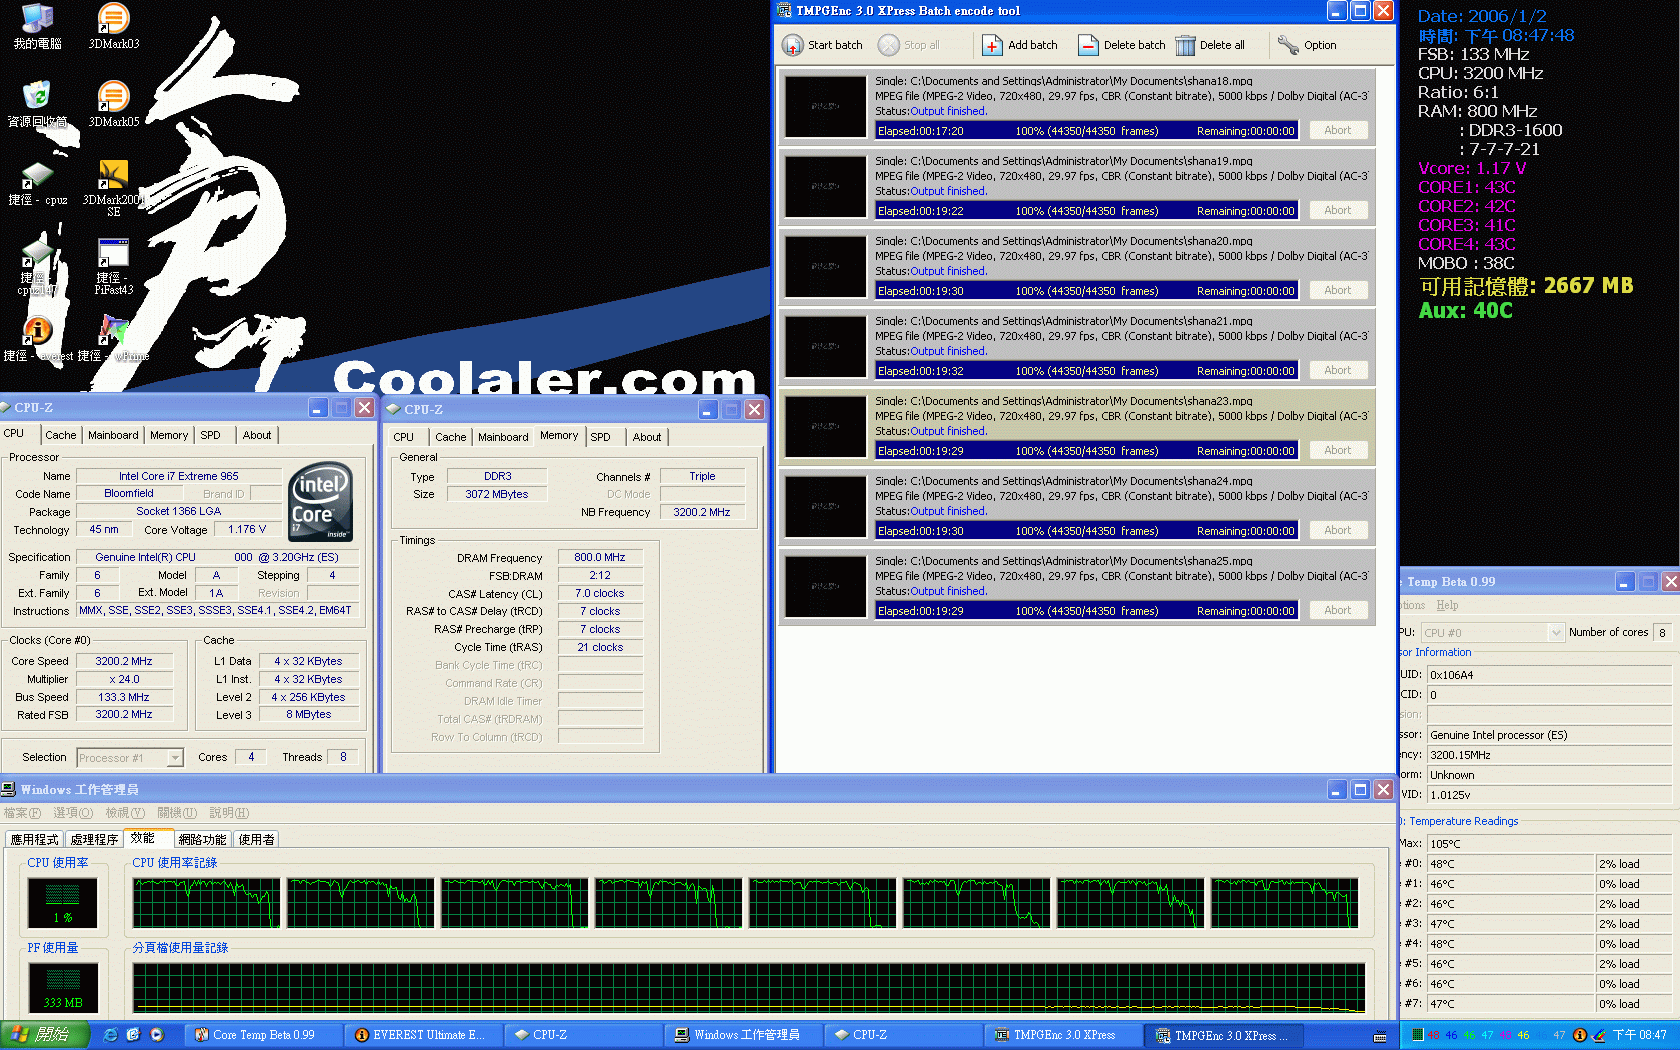The height and width of the screenshot is (1050, 1680).
Task: Click Abort button for shana18.mpg job
Action: (1338, 130)
